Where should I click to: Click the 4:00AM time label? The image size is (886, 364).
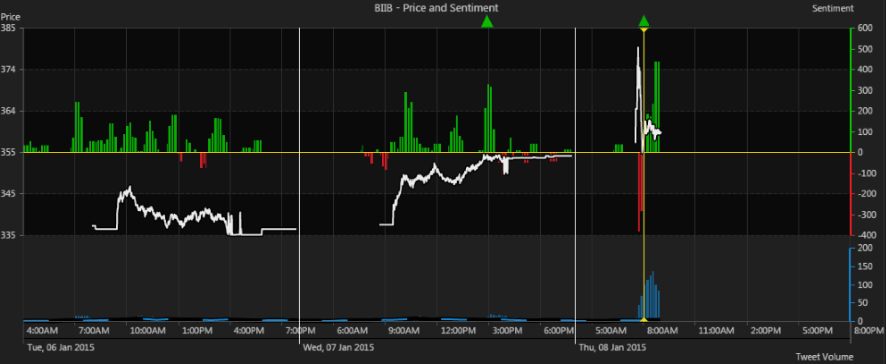pos(42,330)
